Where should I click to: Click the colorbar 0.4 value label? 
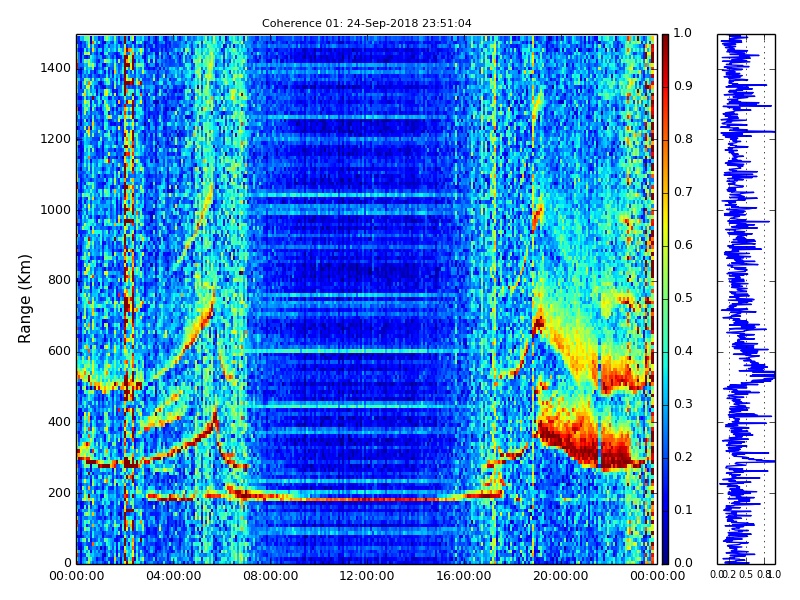click(683, 351)
